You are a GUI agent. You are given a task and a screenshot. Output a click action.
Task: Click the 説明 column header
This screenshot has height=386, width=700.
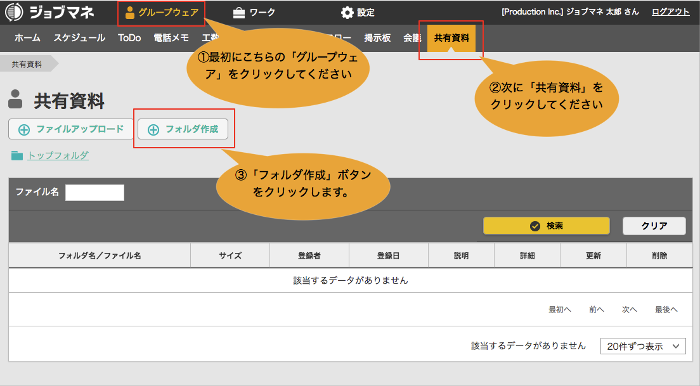pos(461,256)
